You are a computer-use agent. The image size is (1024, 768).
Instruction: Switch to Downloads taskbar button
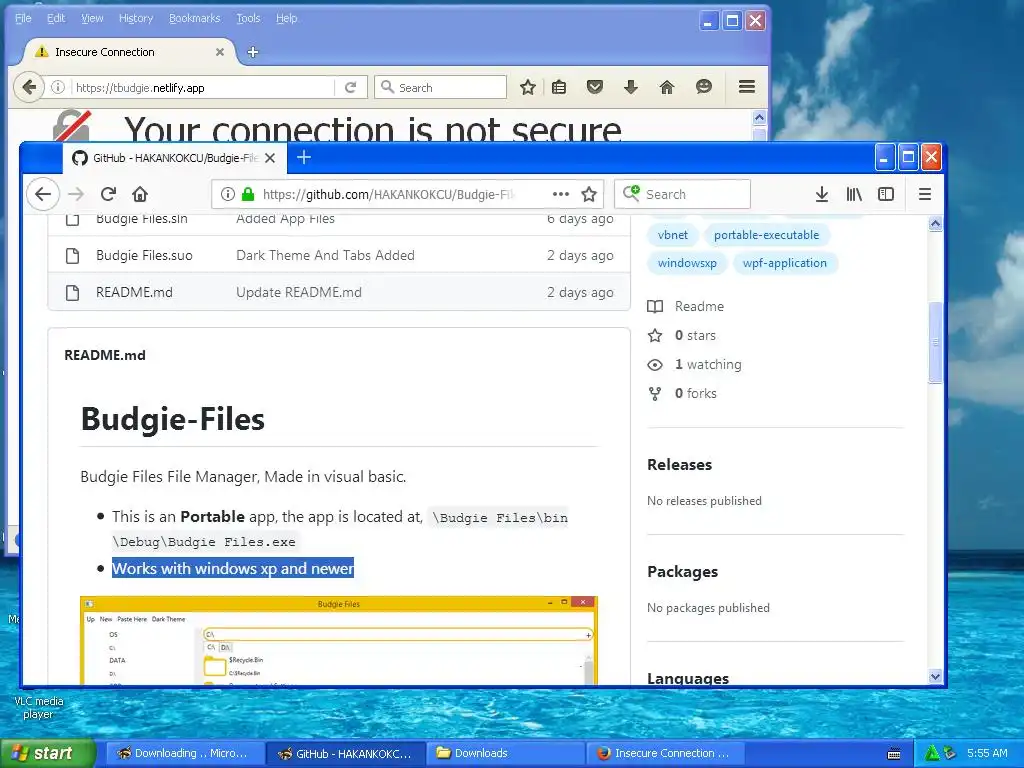click(x=507, y=754)
